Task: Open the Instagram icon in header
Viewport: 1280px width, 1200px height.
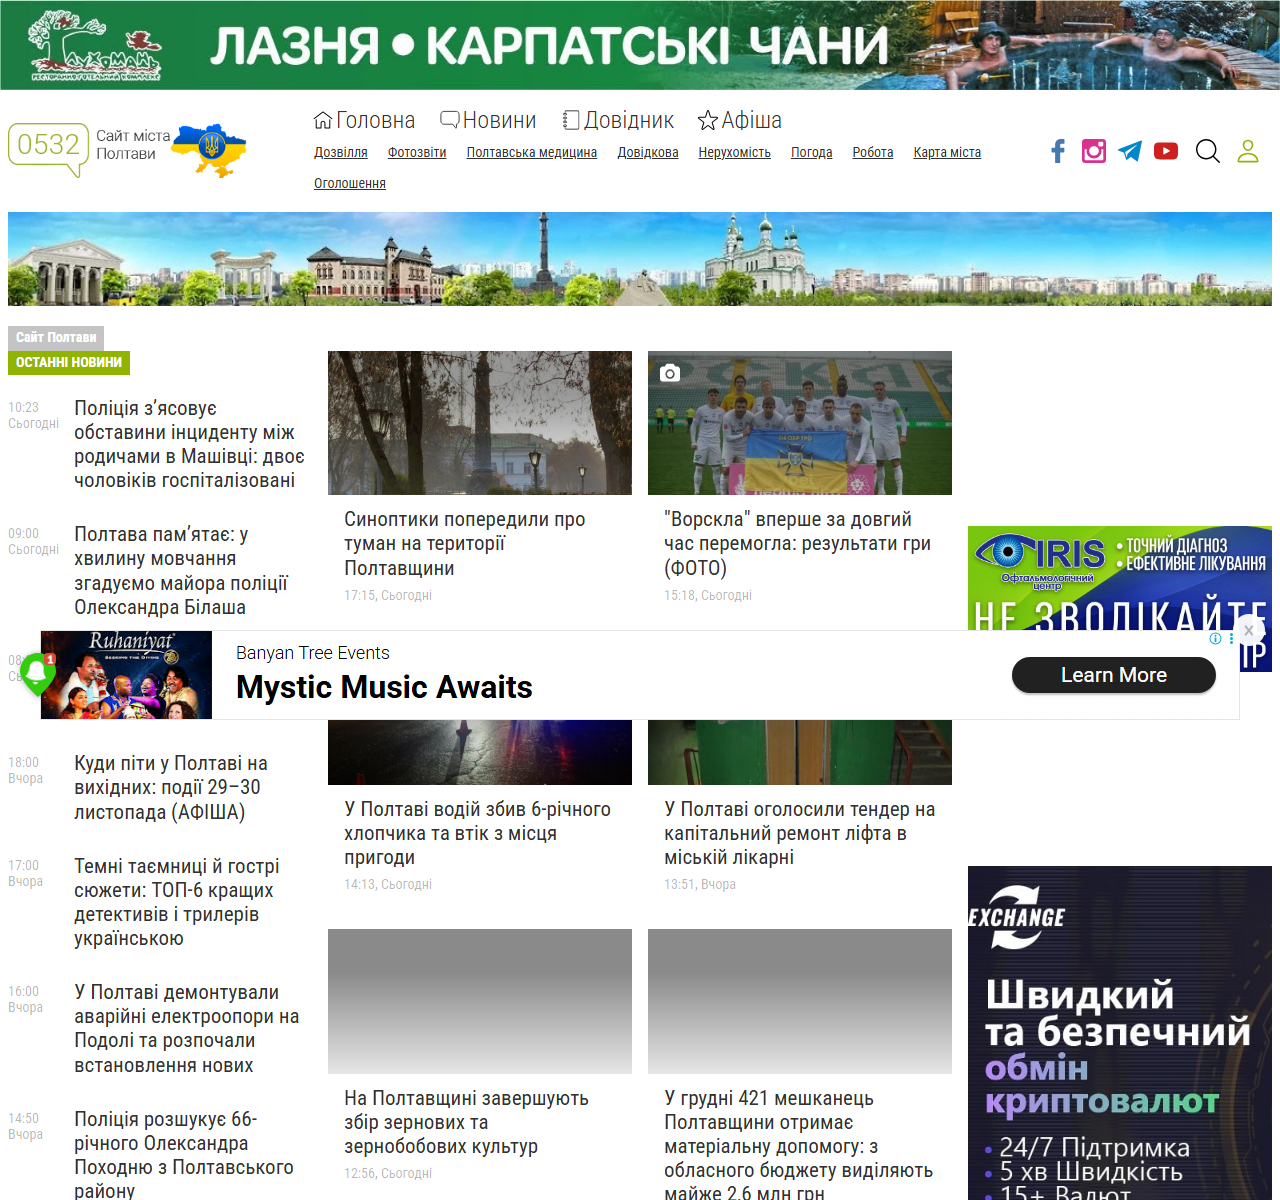Action: point(1094,151)
